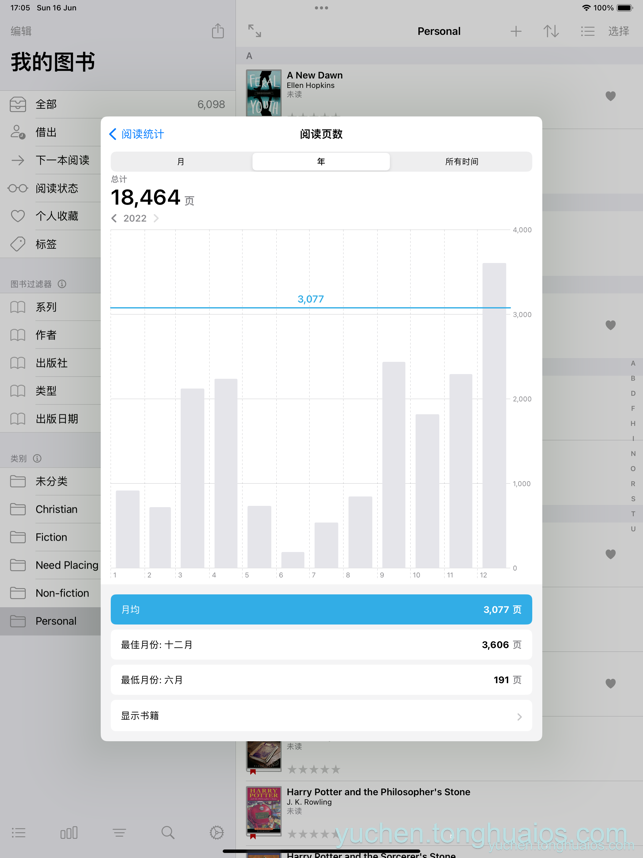Tap 编辑 in sidebar header

pos(21,31)
